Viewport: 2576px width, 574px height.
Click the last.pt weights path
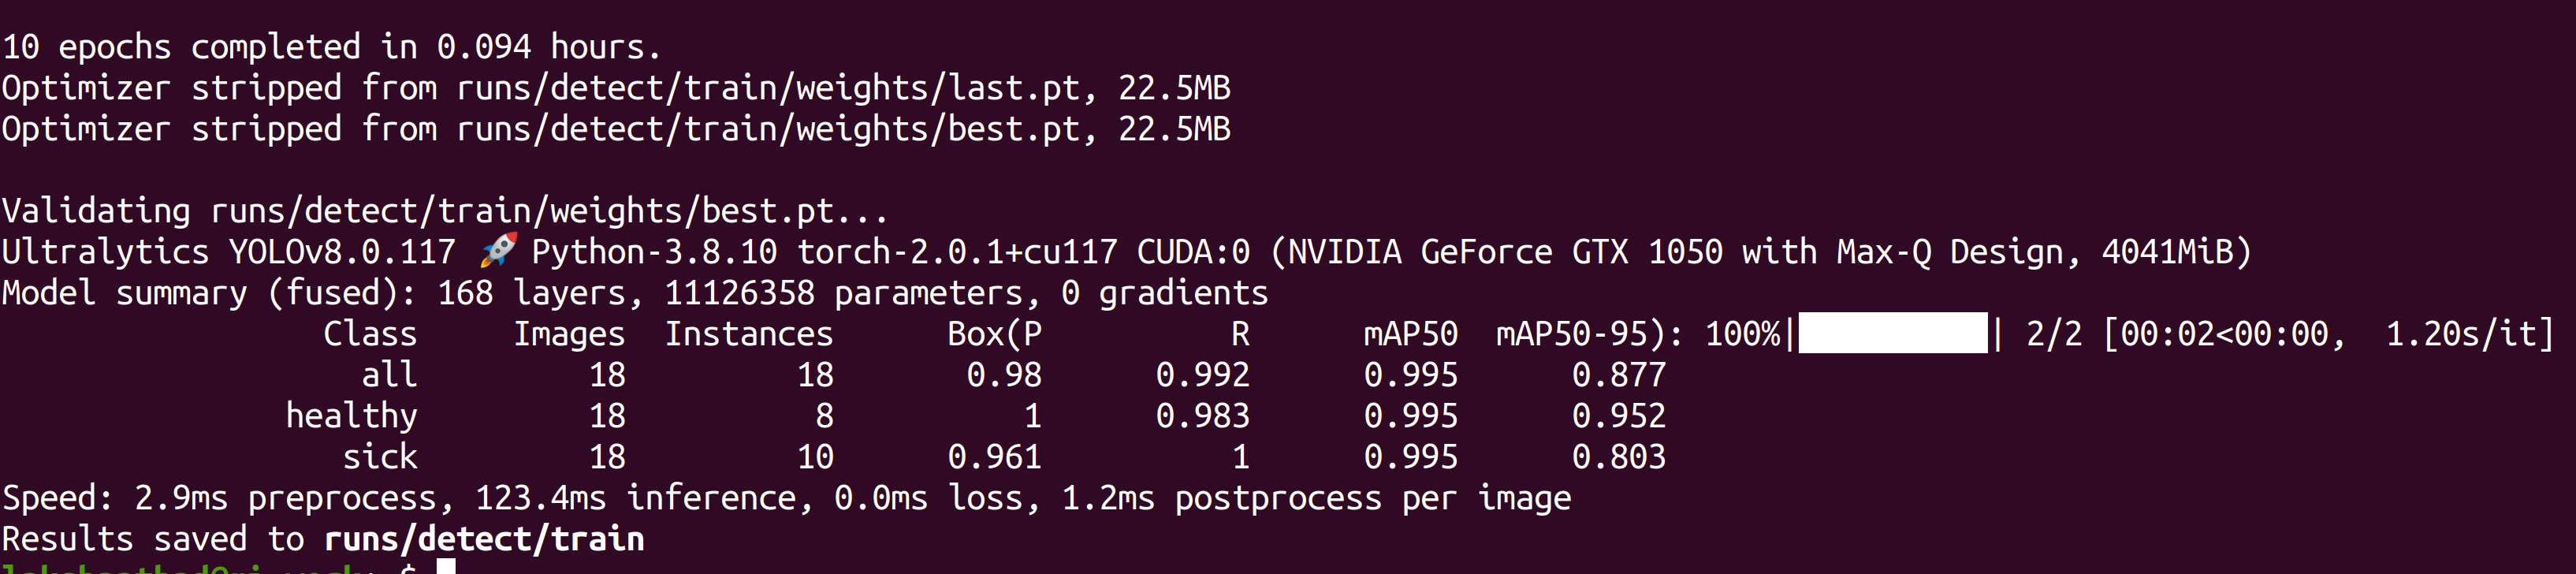point(768,88)
